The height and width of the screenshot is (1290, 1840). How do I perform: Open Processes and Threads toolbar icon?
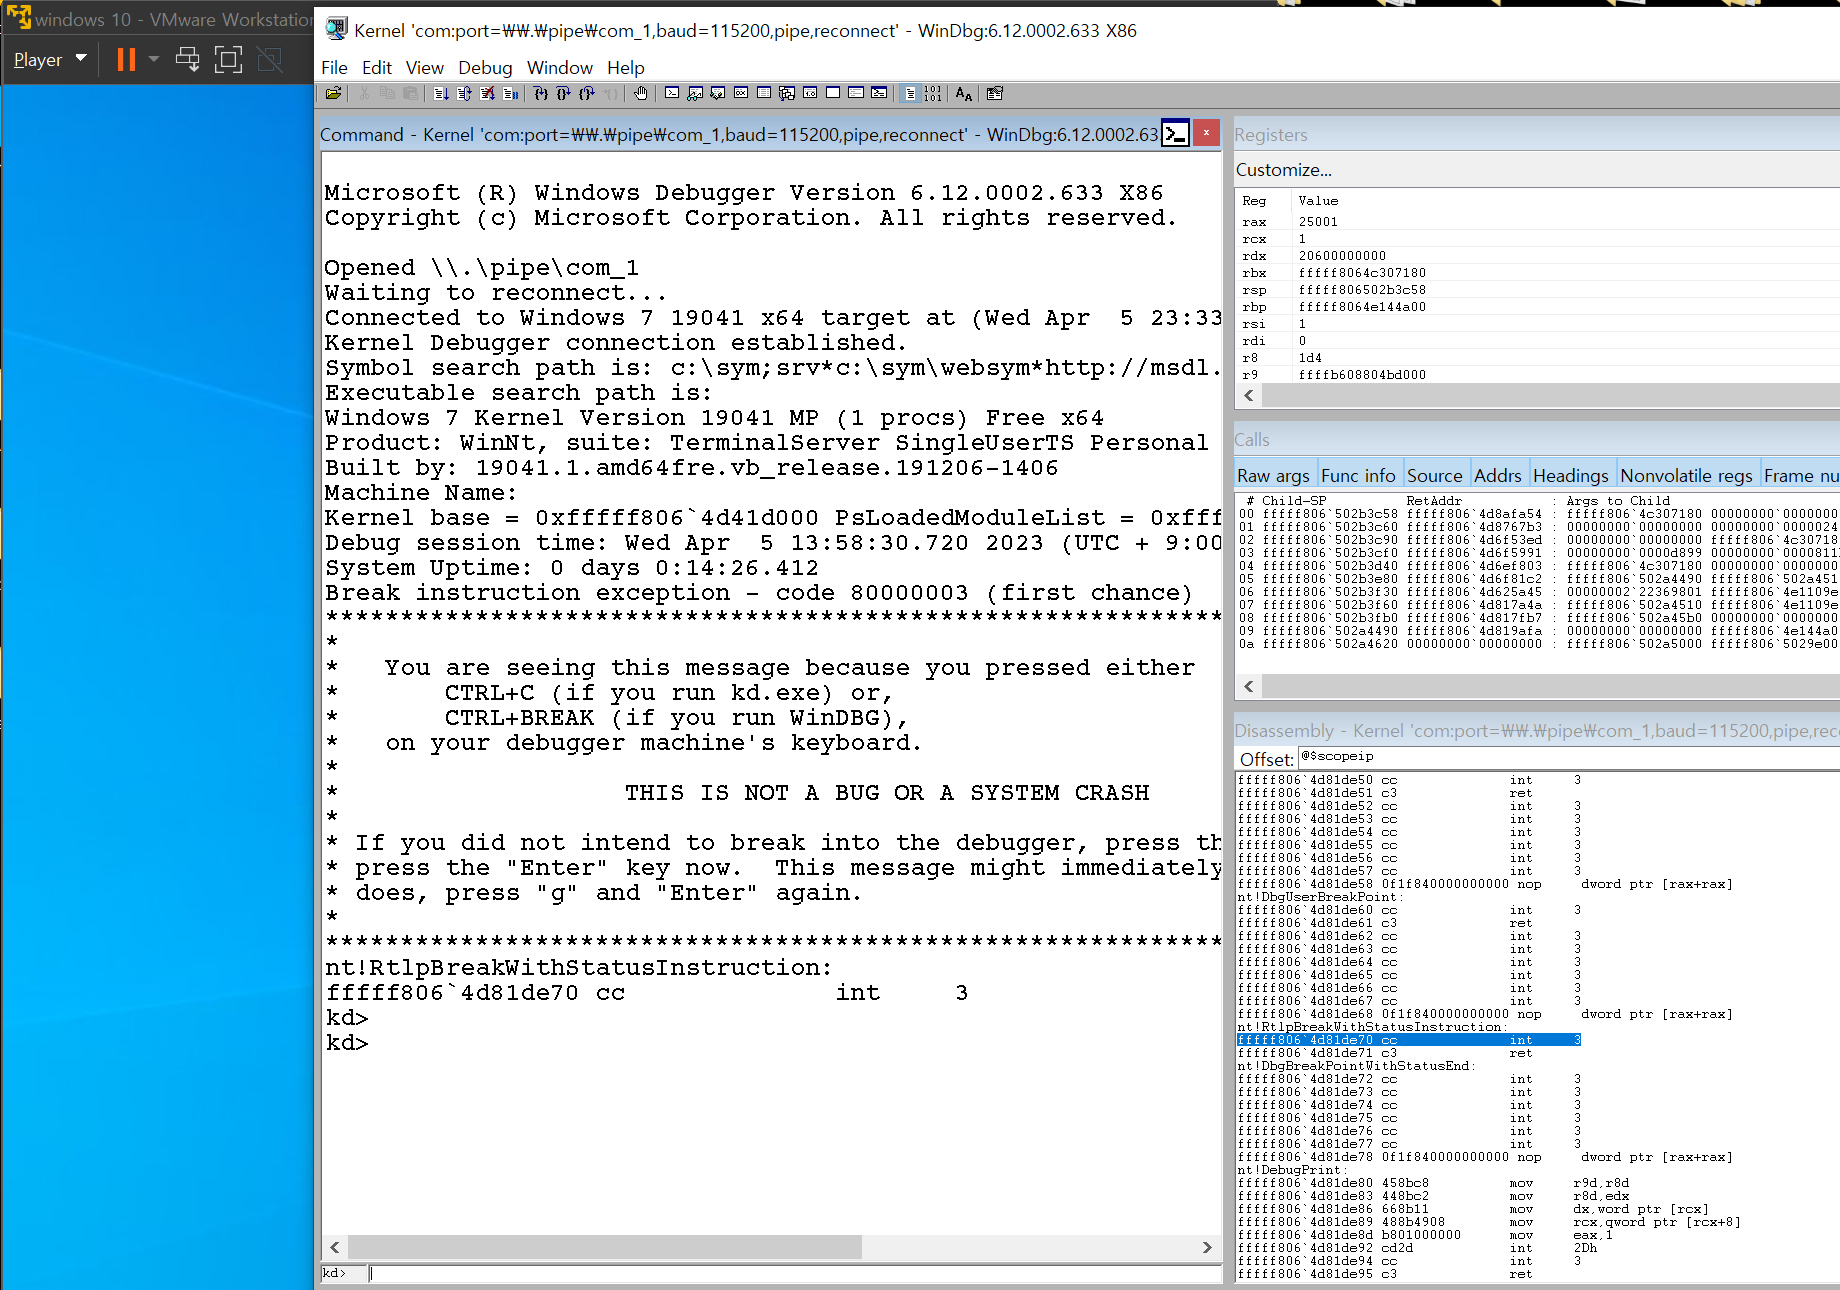pos(856,93)
